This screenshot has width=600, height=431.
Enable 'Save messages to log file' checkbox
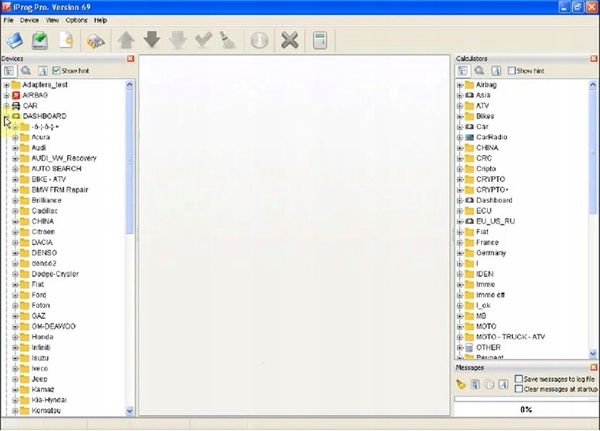tap(519, 379)
